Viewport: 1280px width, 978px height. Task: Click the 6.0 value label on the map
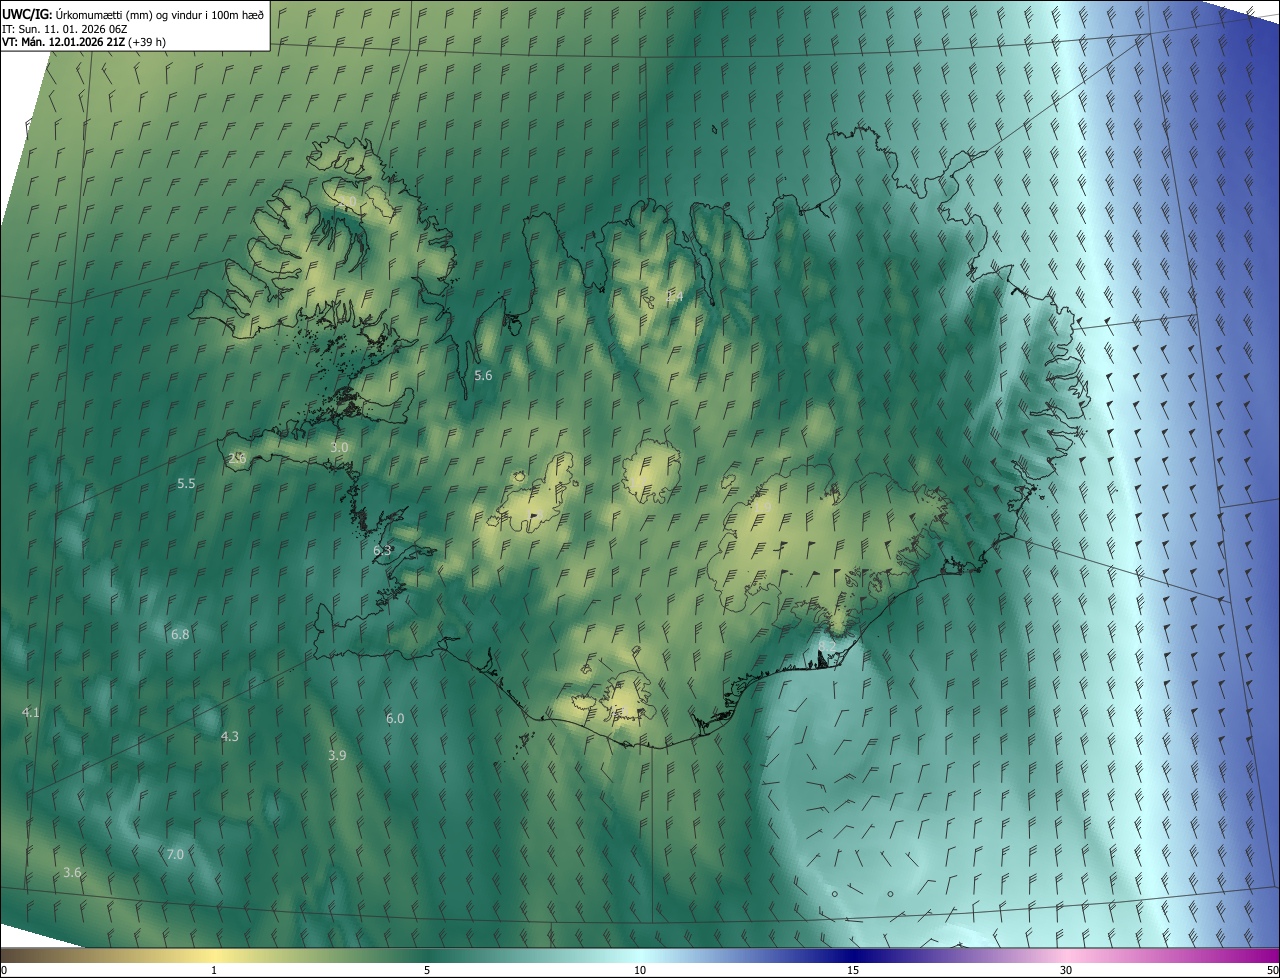pos(395,718)
